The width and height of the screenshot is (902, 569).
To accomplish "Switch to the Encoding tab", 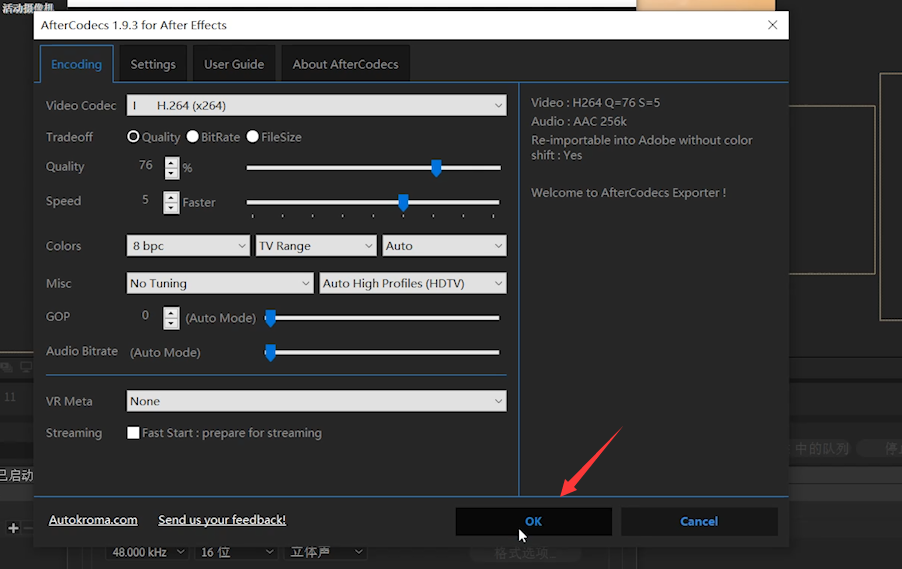I will coord(77,64).
